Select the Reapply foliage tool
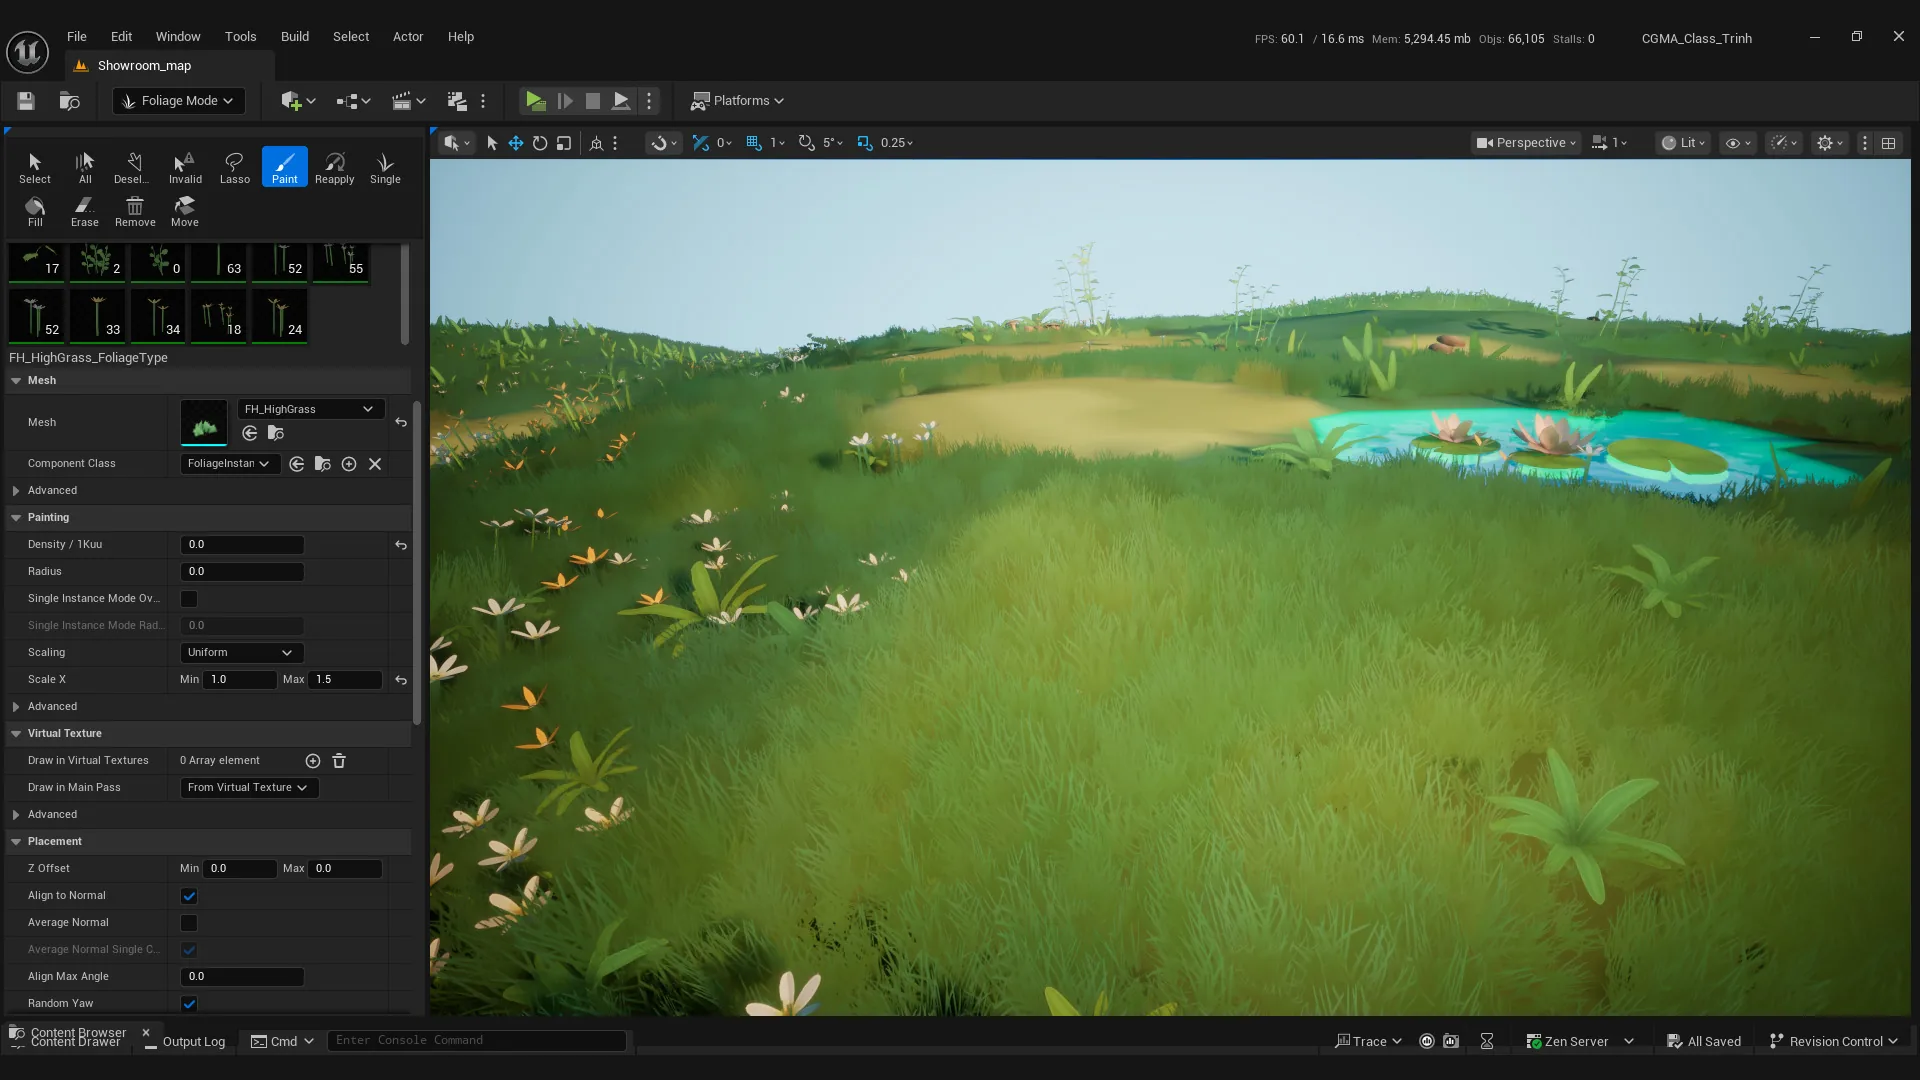Image resolution: width=1920 pixels, height=1080 pixels. (334, 167)
